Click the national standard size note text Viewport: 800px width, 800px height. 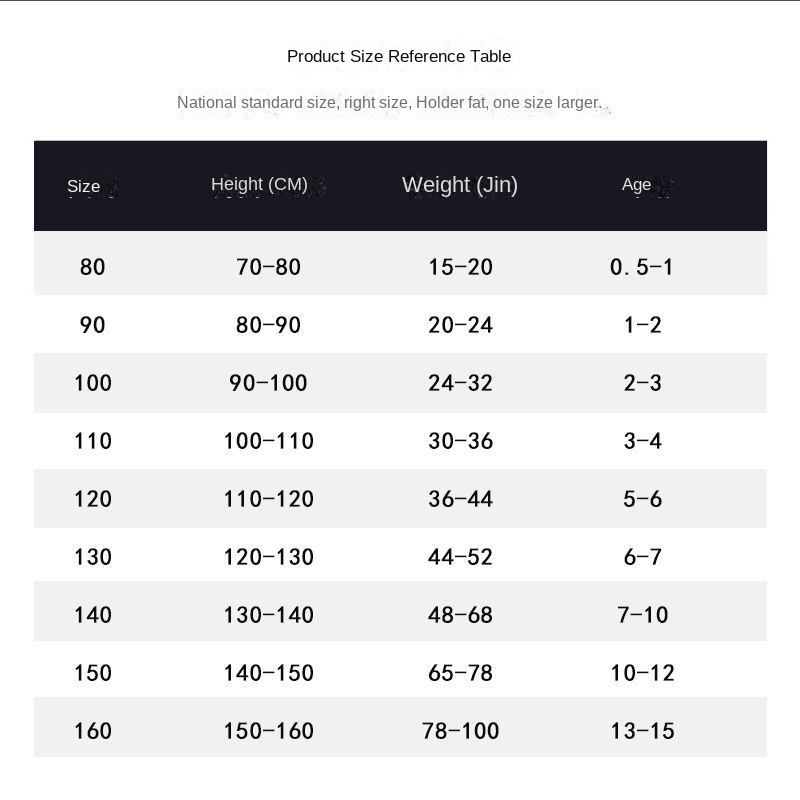click(x=390, y=103)
